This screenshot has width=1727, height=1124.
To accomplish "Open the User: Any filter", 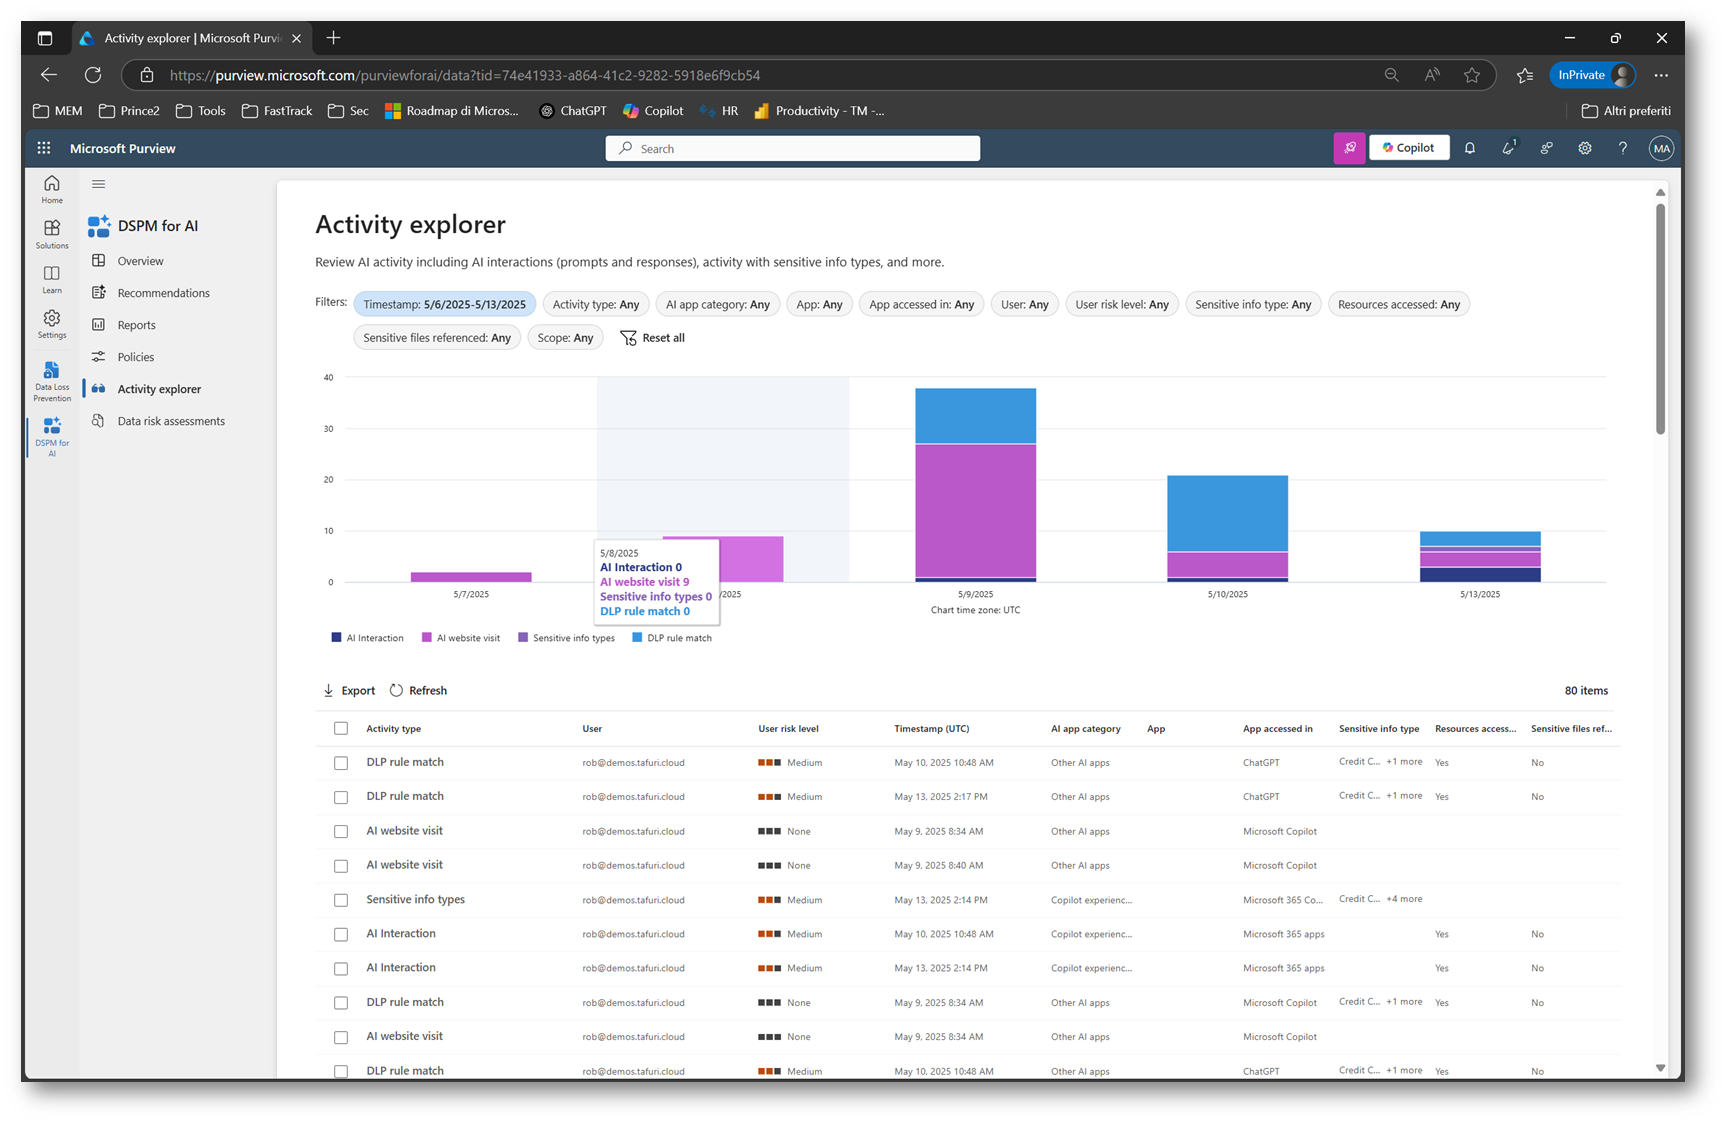I will coord(1025,304).
